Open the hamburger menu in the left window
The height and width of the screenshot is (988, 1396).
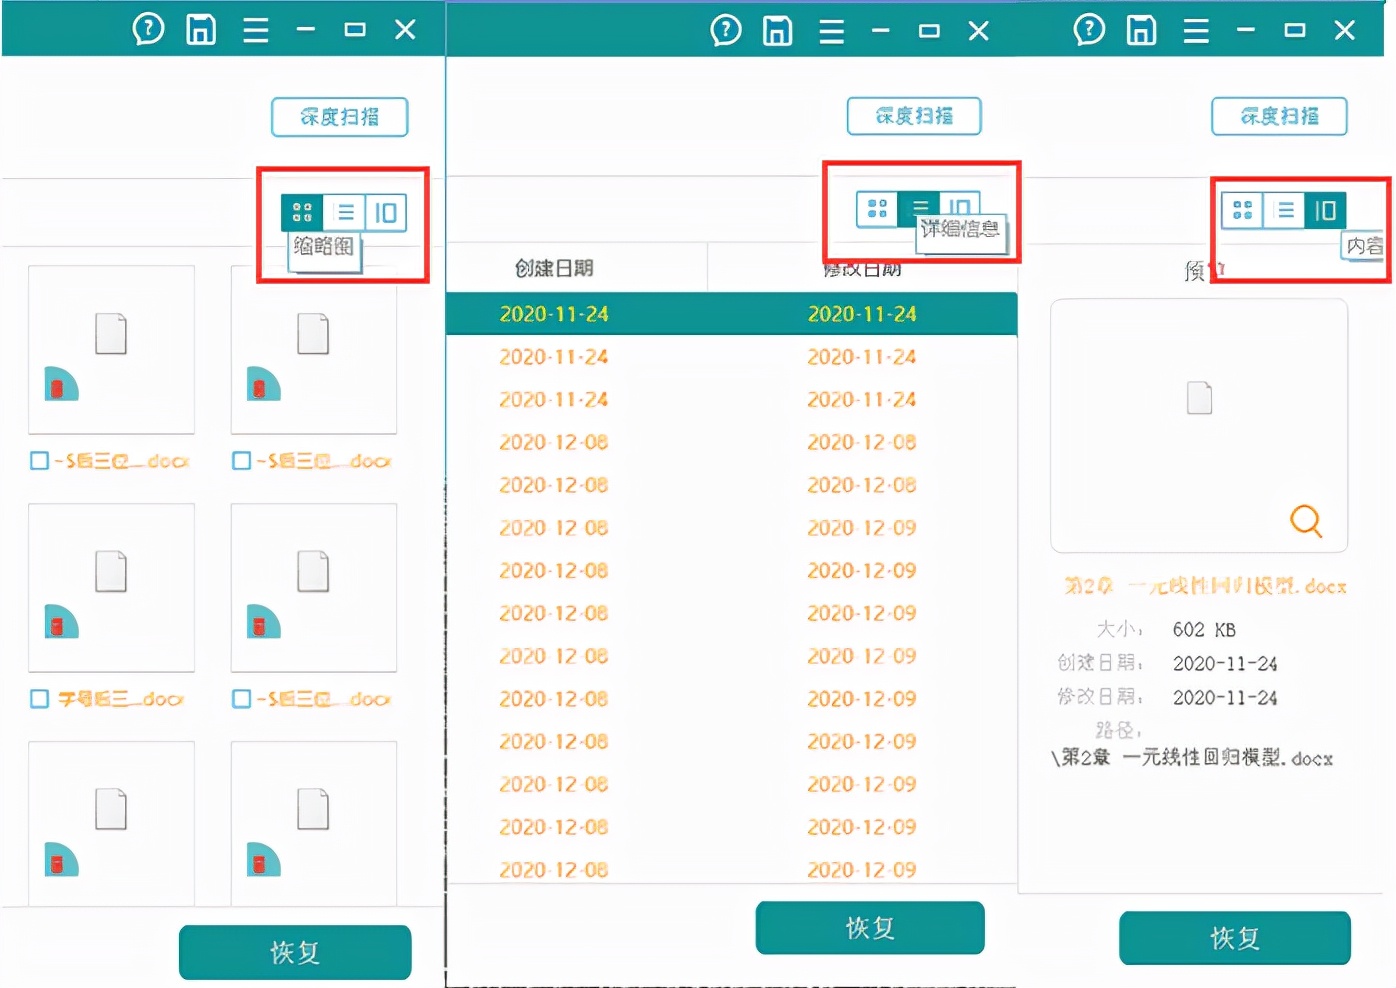[x=255, y=30]
